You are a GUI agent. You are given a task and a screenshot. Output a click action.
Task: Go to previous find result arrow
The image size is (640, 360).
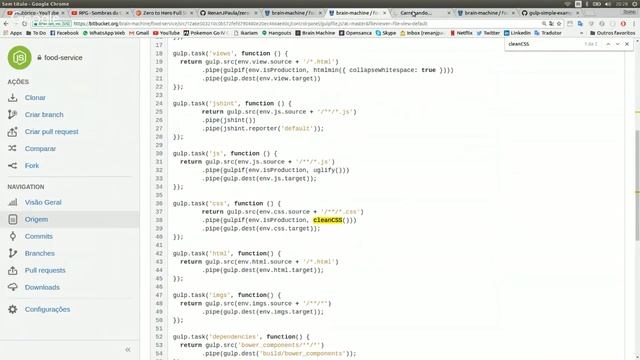[x=608, y=44]
